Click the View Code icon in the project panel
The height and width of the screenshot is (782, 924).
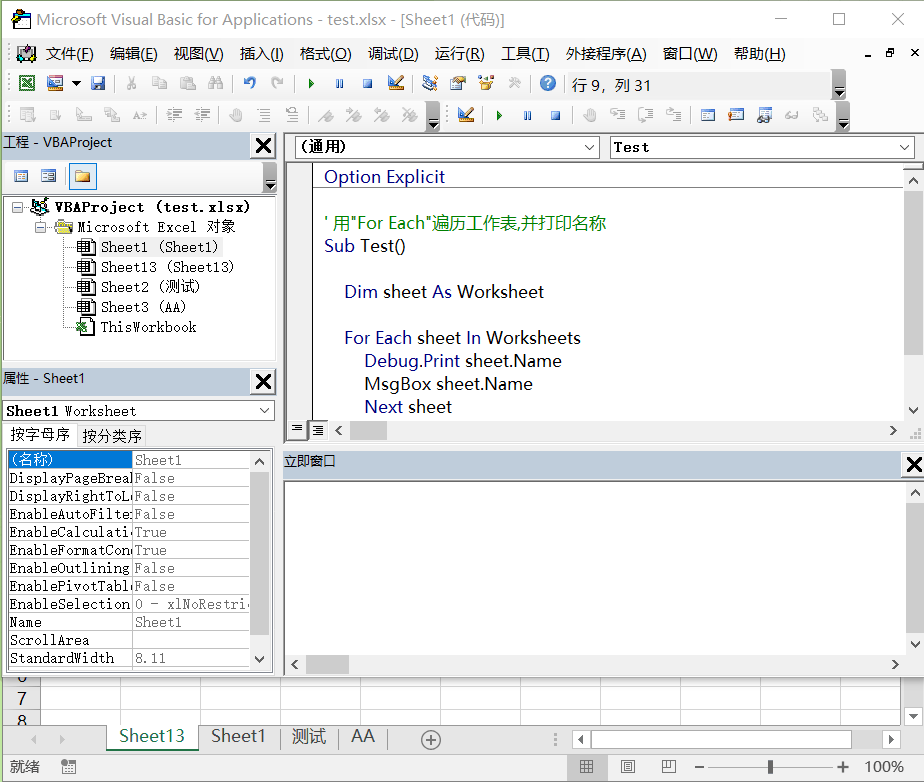tap(21, 176)
